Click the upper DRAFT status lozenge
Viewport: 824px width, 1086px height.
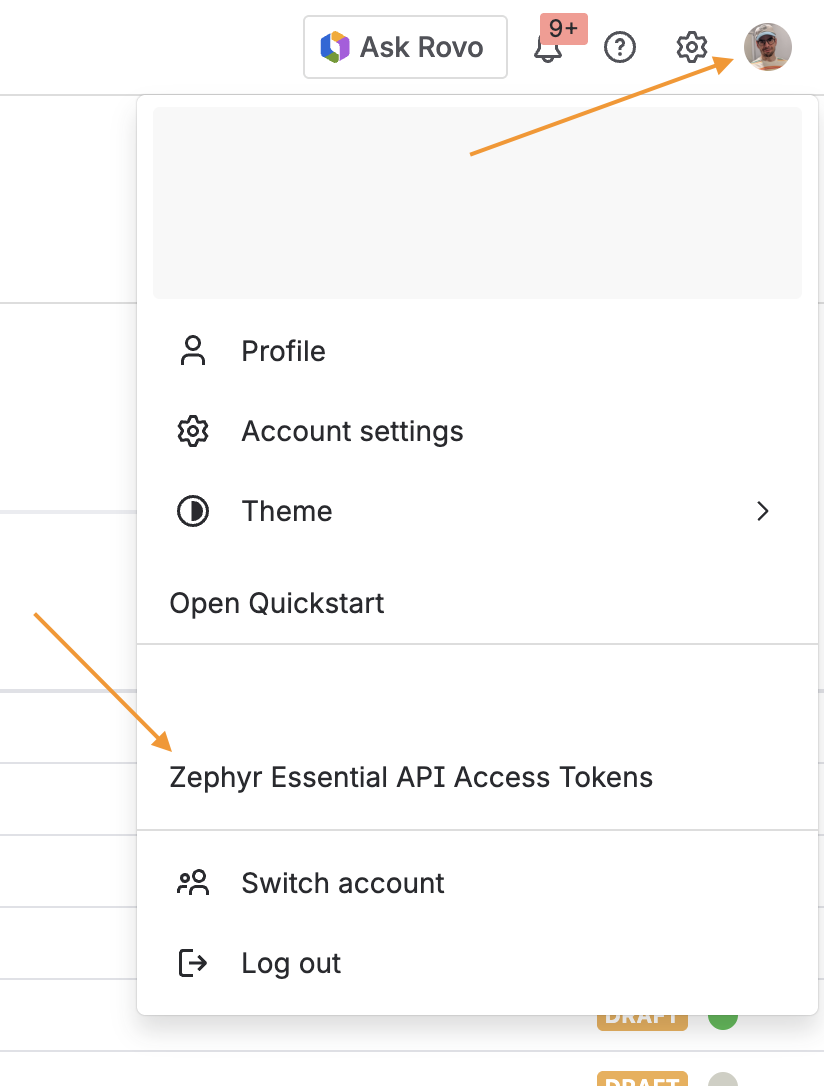[x=642, y=1016]
